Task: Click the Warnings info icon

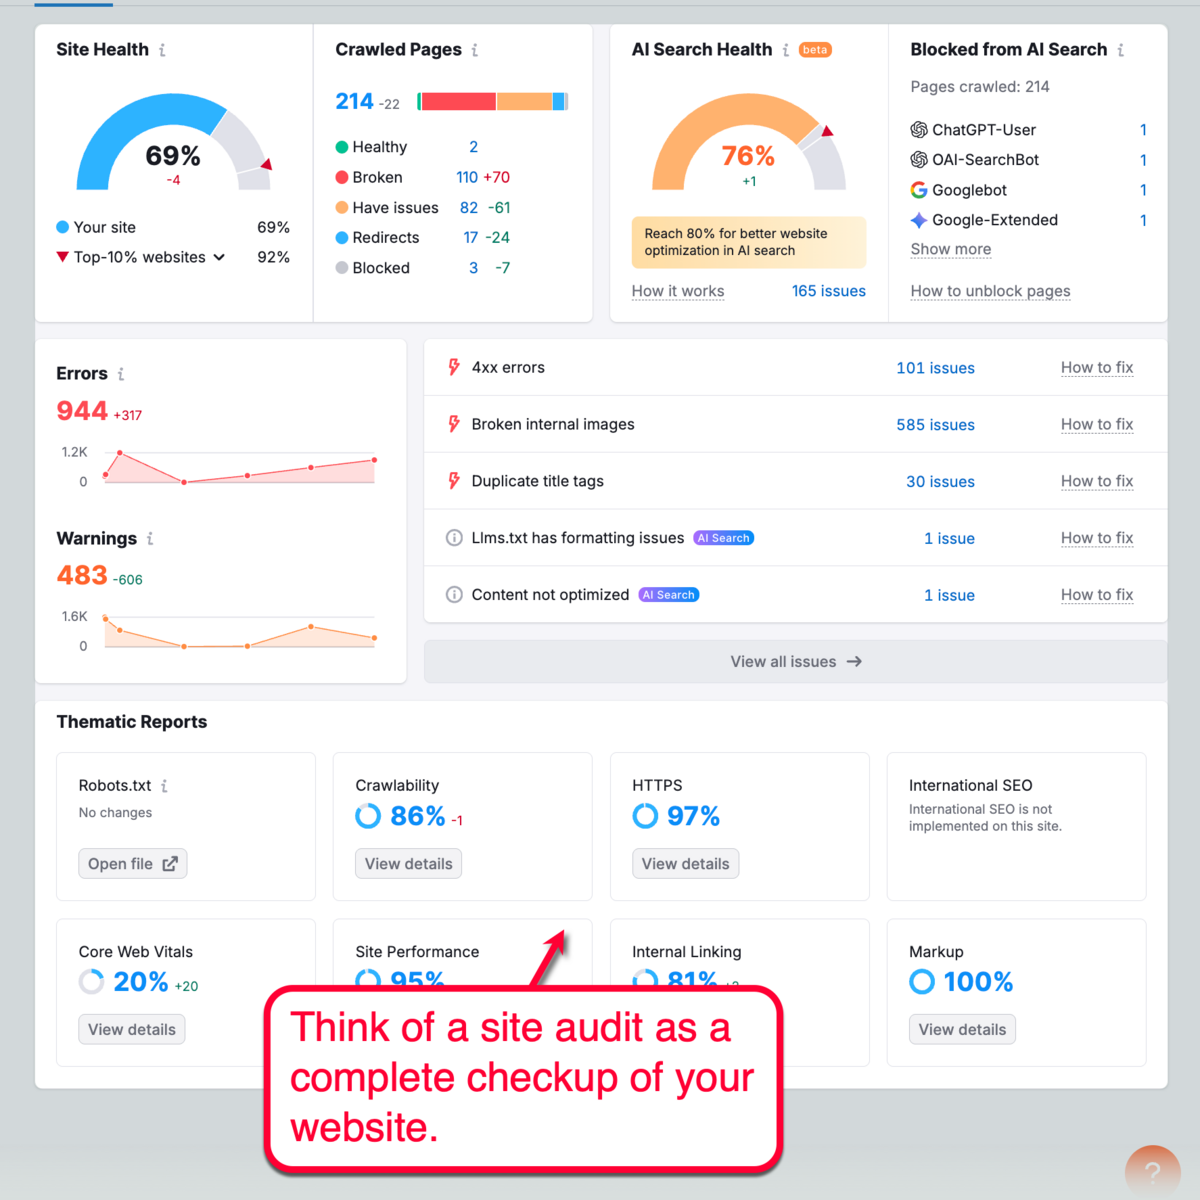Action: click(x=151, y=539)
